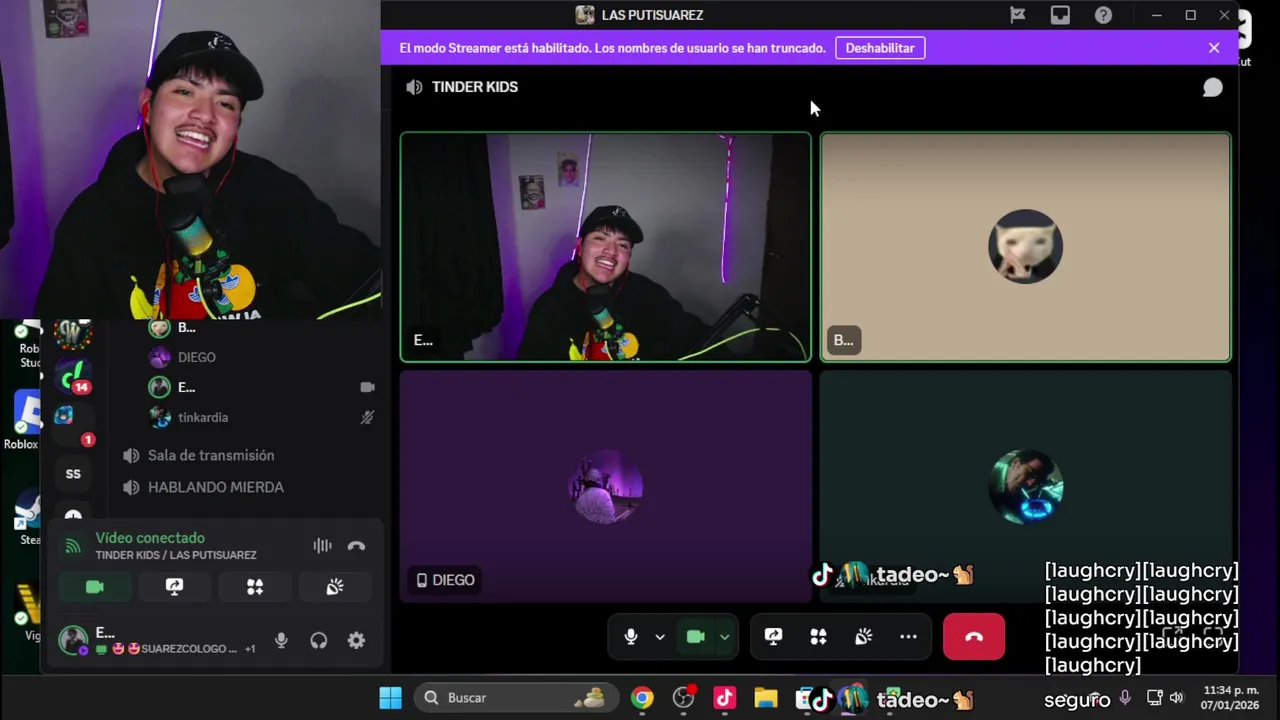Open more options in the call bar
Screen dimensions: 1280x720
pyautogui.click(x=908, y=637)
